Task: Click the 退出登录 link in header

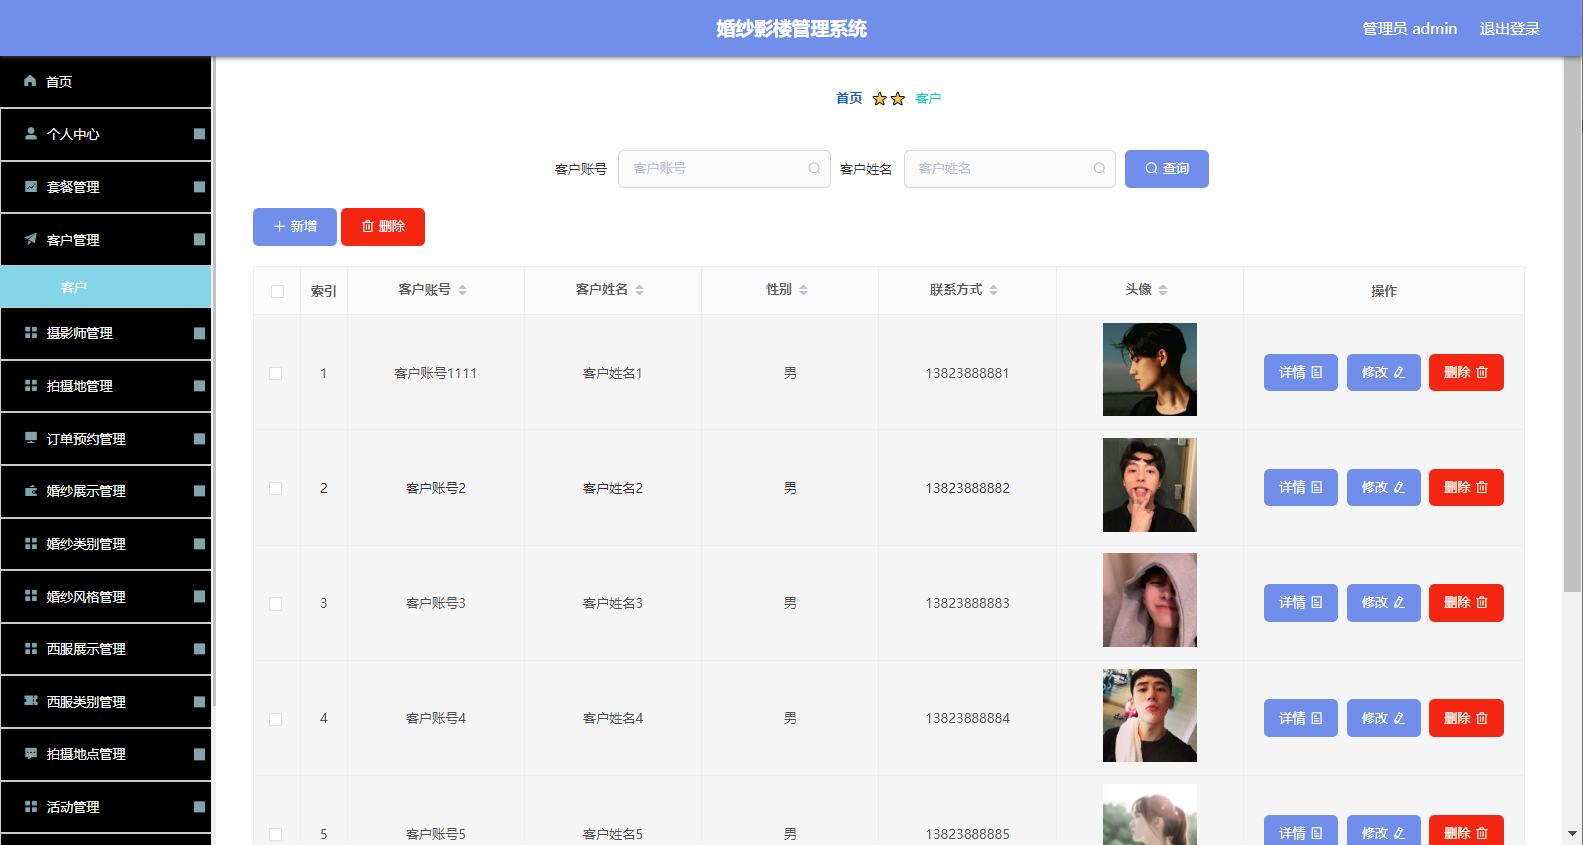Action: [1510, 29]
